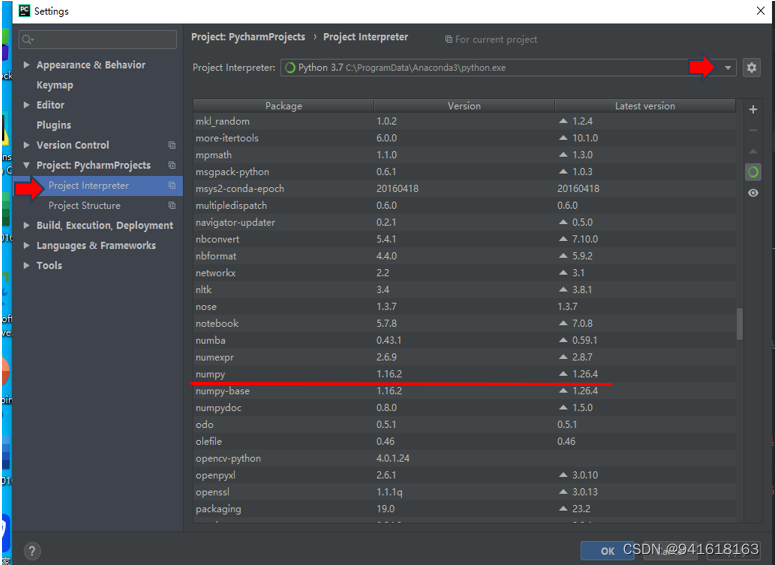Select the msgpack-python package row
The height and width of the screenshot is (565, 775).
pos(464,172)
